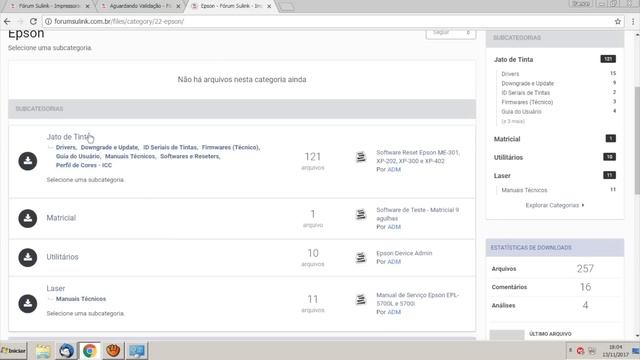Close the Epson - Fórum Sulink tab
Viewport: 640px width, 360px height.
click(269, 6)
